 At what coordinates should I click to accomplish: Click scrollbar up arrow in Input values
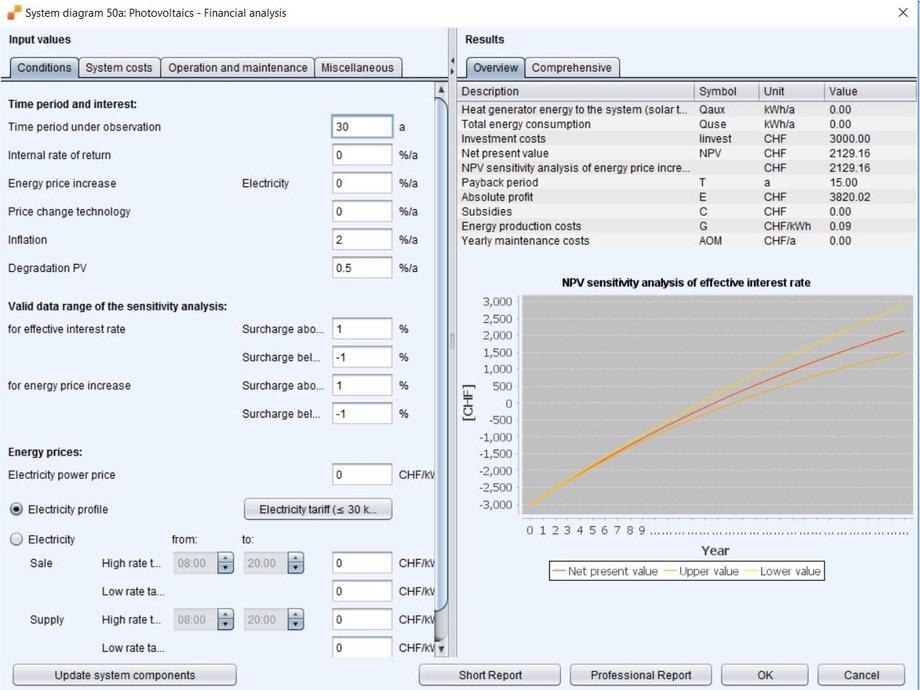point(441,91)
